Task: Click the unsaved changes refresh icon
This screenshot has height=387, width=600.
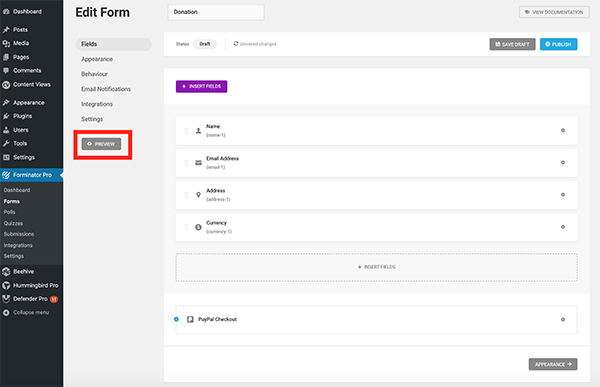Action: (x=236, y=44)
